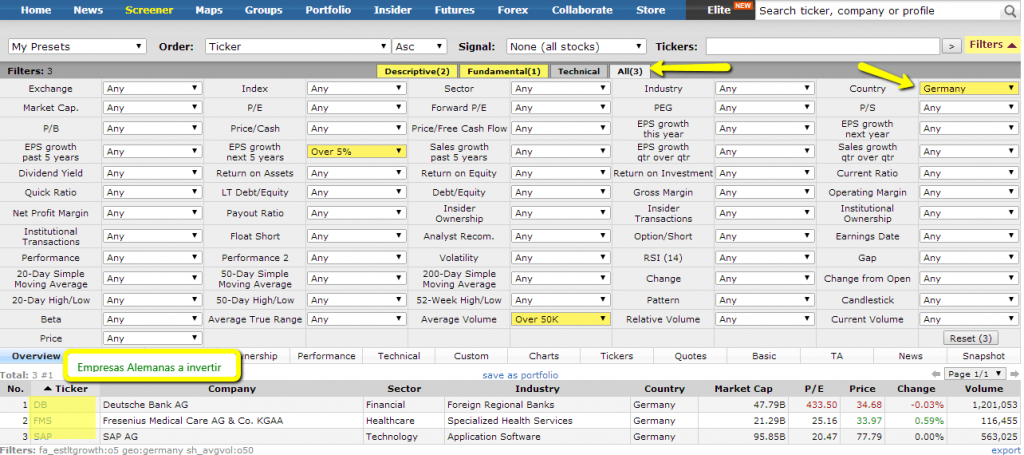
Task: Open the Average Volume filter dropdown
Action: [x=560, y=320]
